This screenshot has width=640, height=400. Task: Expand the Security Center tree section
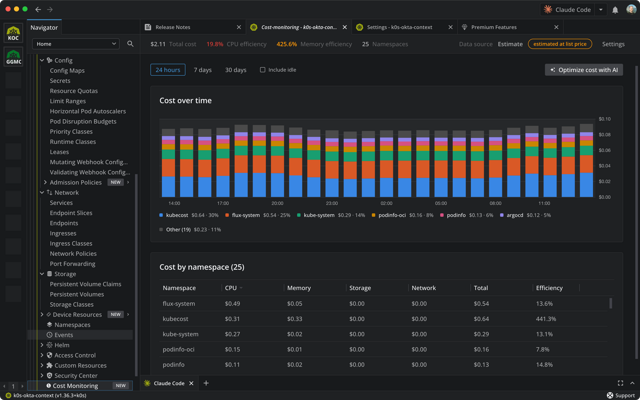[x=42, y=376]
